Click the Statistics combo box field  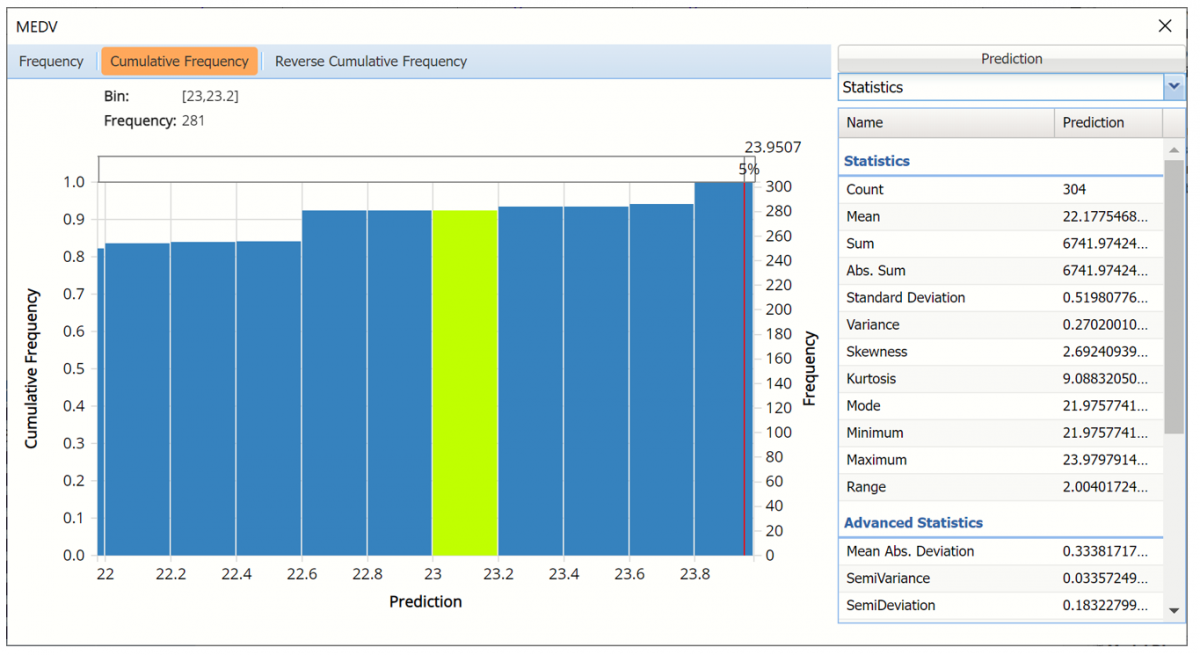pos(1000,88)
